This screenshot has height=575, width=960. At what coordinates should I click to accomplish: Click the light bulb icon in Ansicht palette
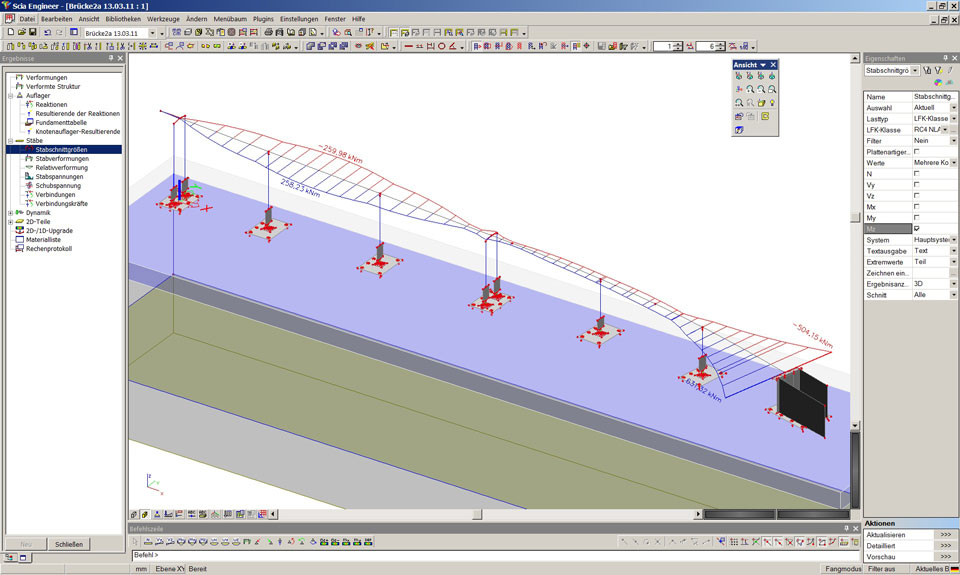tap(773, 102)
